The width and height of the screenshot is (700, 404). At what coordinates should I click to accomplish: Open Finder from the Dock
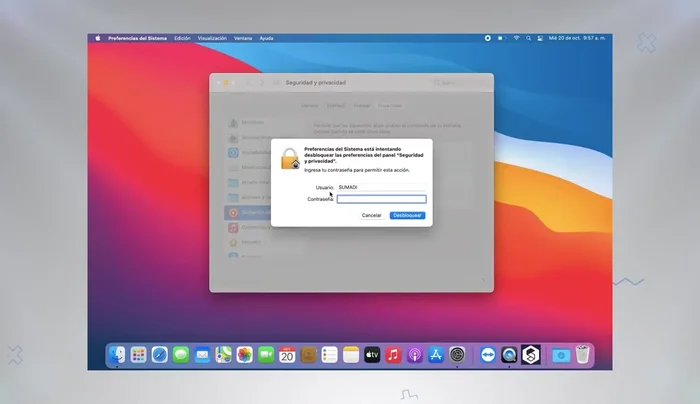tap(117, 354)
